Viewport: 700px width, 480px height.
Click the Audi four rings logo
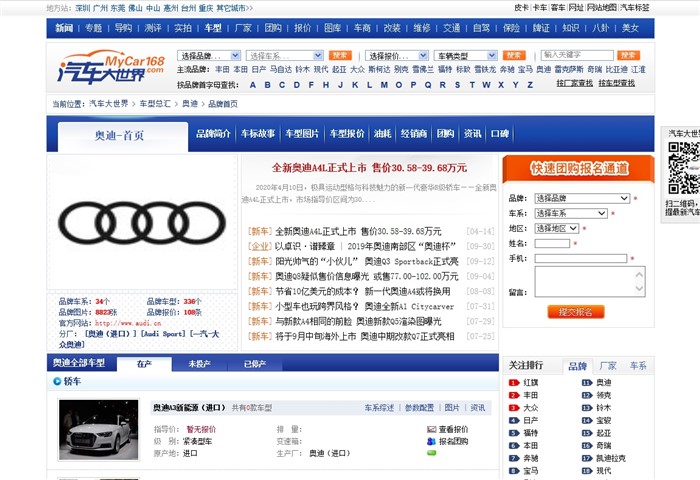click(142, 222)
